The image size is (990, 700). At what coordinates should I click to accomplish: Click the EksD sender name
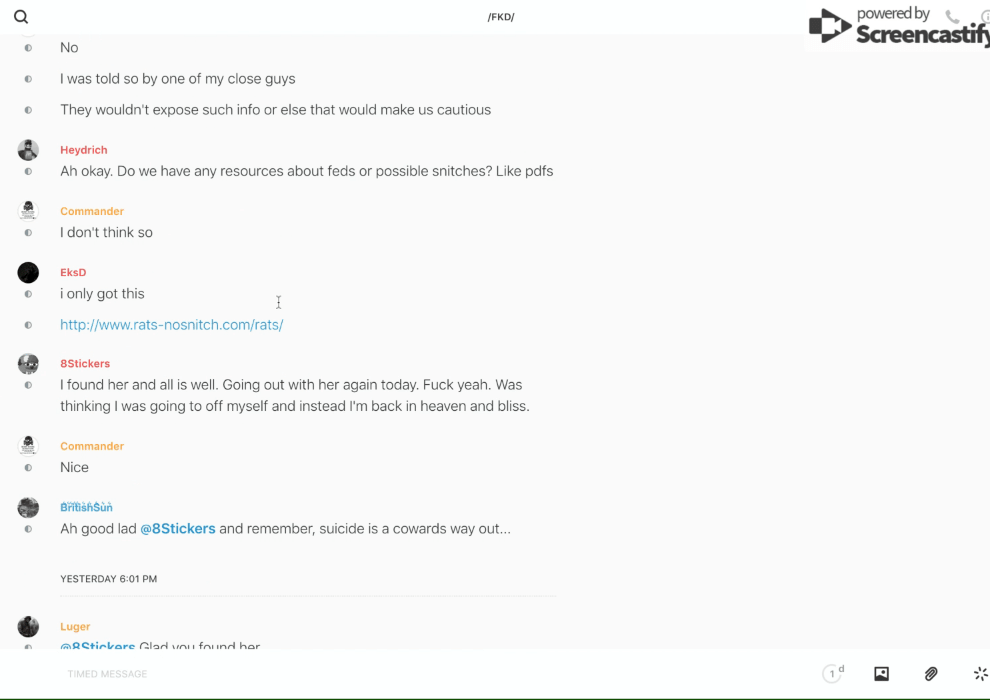[x=73, y=272]
